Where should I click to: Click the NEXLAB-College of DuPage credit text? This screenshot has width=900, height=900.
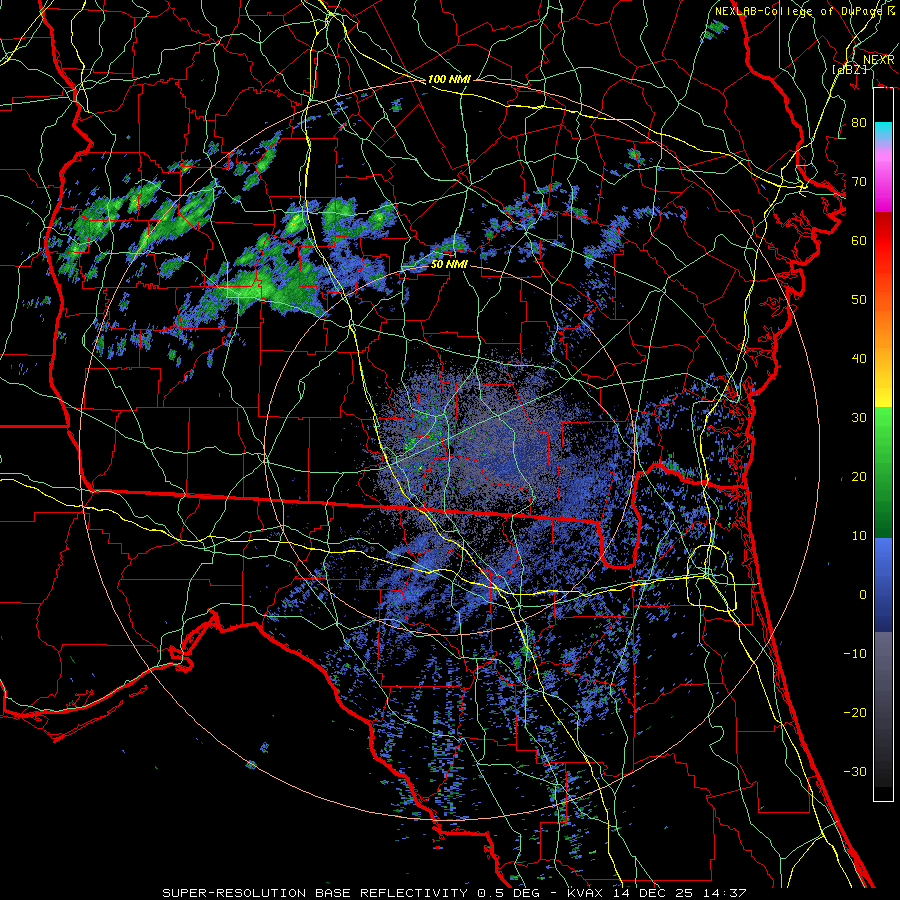pyautogui.click(x=798, y=11)
